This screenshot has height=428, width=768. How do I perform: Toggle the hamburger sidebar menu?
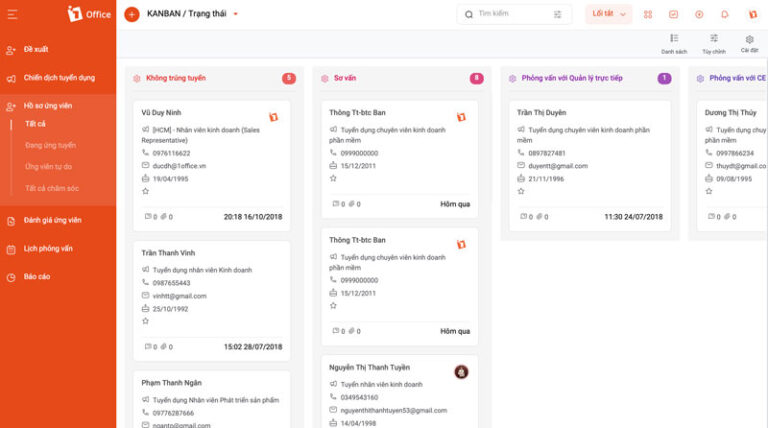(12, 14)
